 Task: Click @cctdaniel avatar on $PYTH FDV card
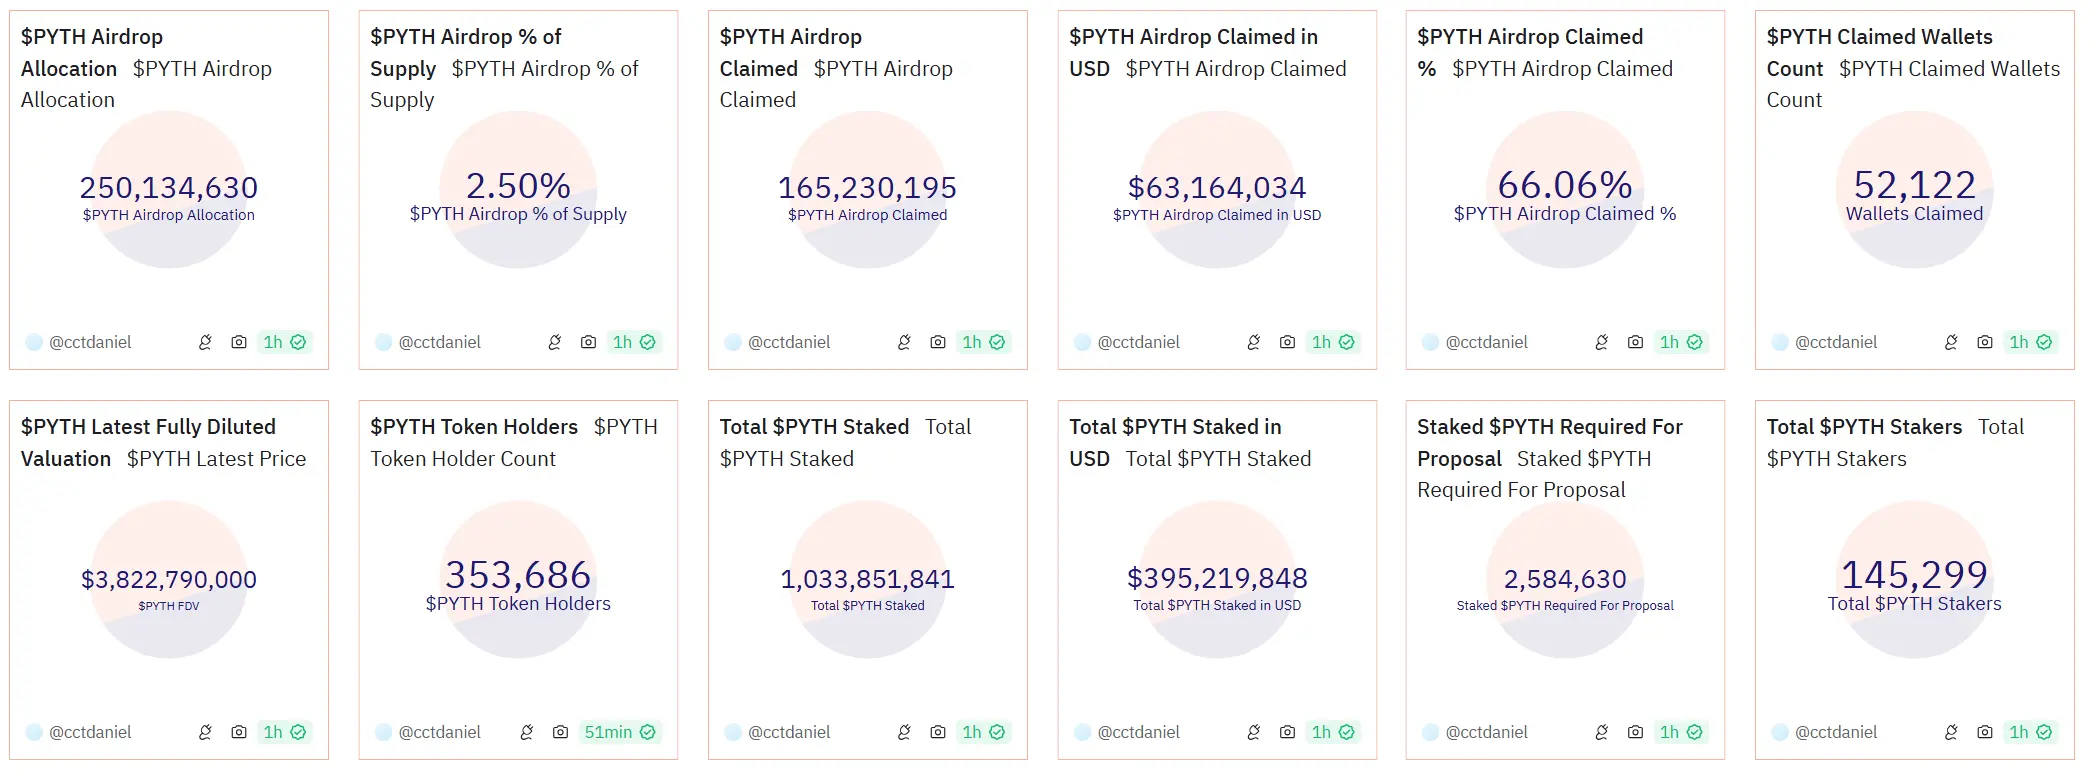click(x=32, y=732)
